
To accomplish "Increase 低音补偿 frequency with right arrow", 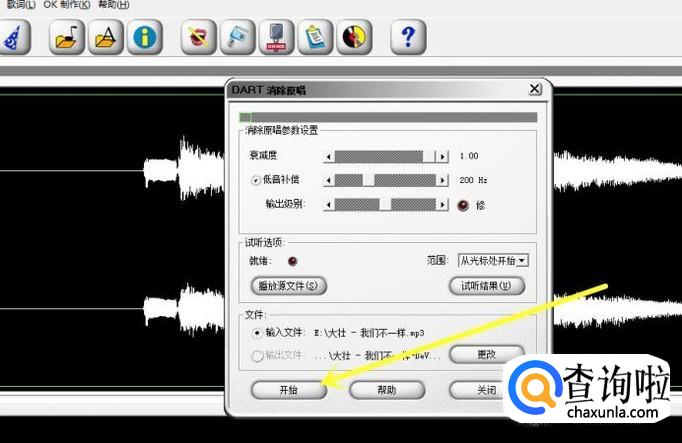I will (x=443, y=180).
